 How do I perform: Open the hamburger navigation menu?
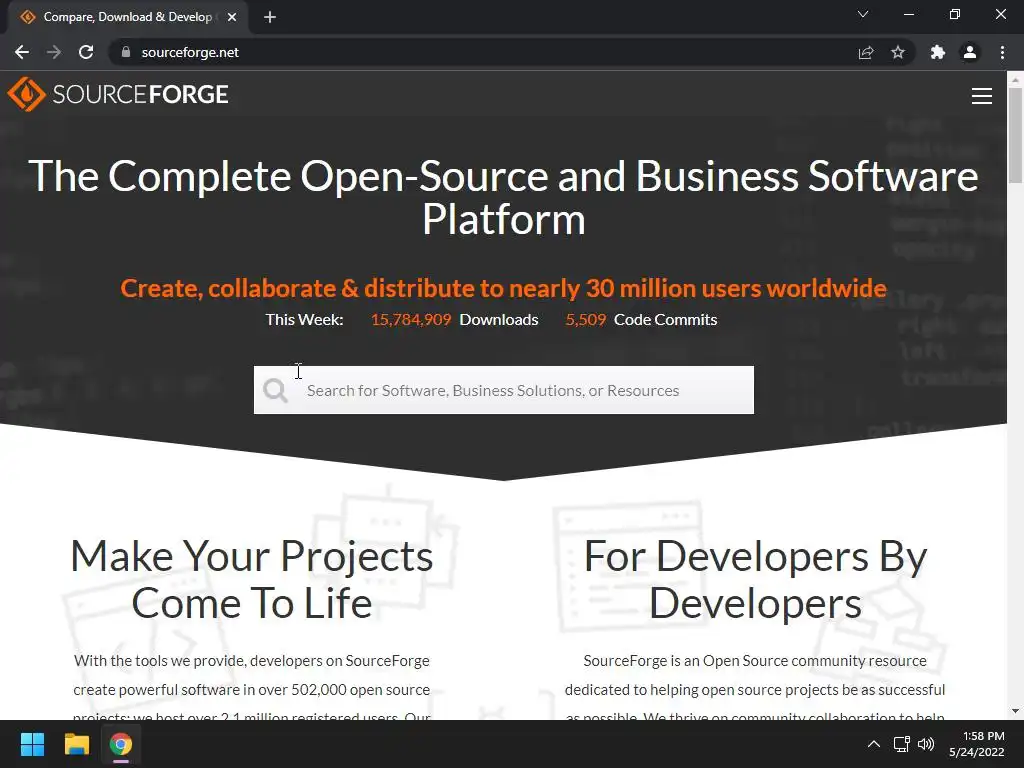pyautogui.click(x=982, y=96)
